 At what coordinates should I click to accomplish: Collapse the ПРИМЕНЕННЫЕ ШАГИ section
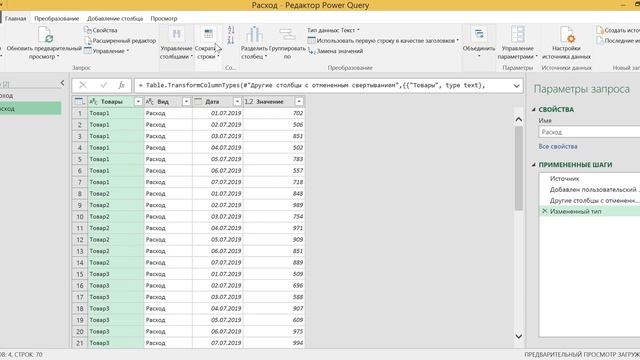click(533, 165)
